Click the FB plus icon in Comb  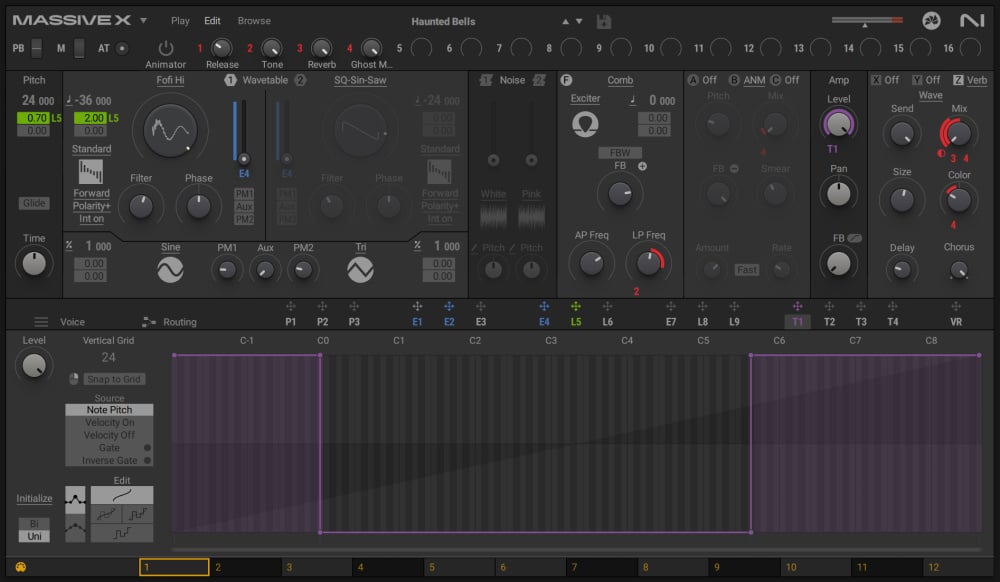tap(642, 166)
